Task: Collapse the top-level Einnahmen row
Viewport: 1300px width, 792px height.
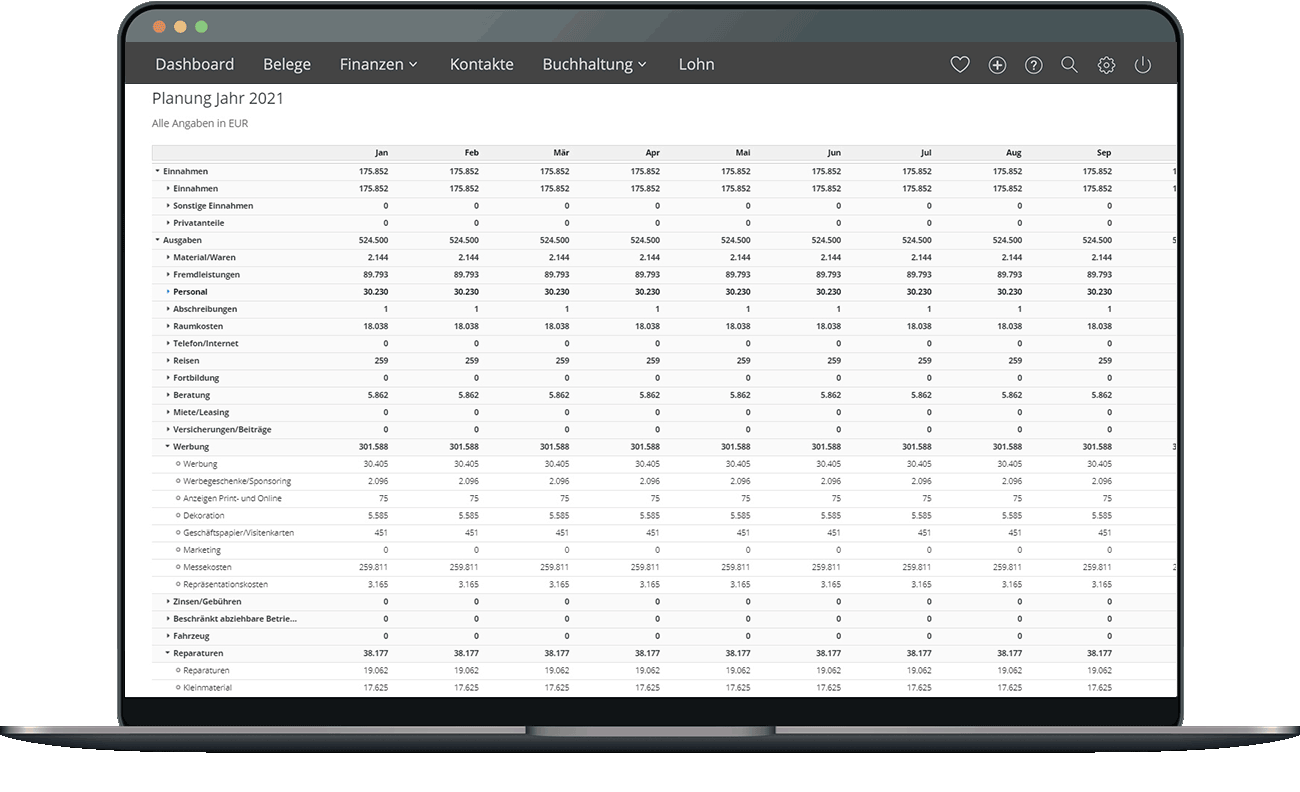Action: pyautogui.click(x=158, y=171)
